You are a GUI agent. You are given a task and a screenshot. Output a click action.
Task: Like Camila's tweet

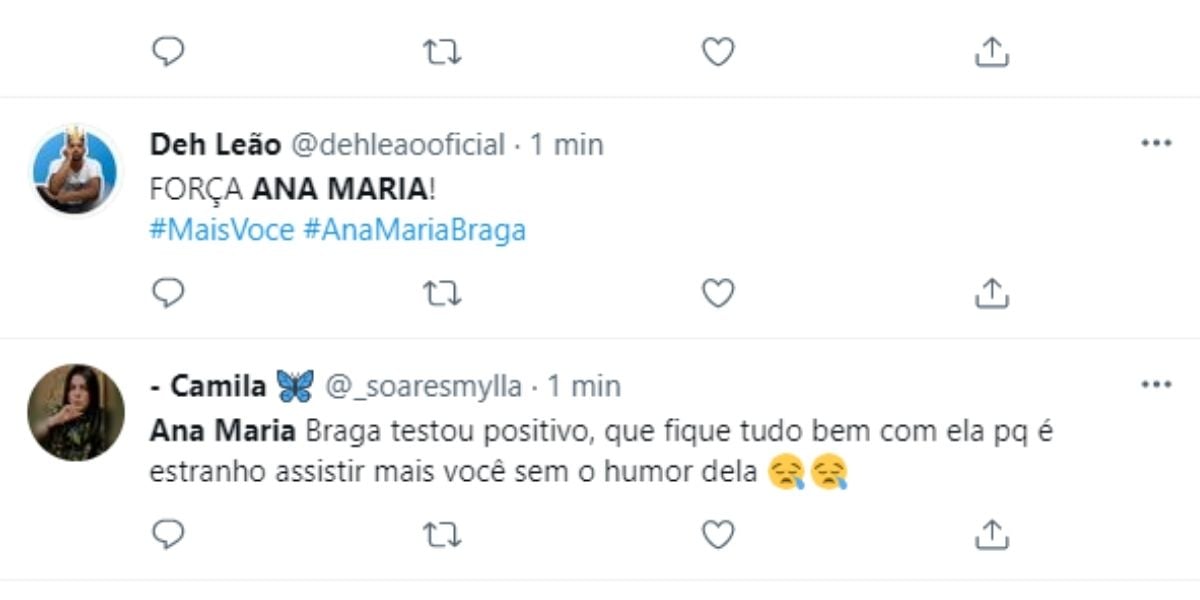(x=718, y=534)
